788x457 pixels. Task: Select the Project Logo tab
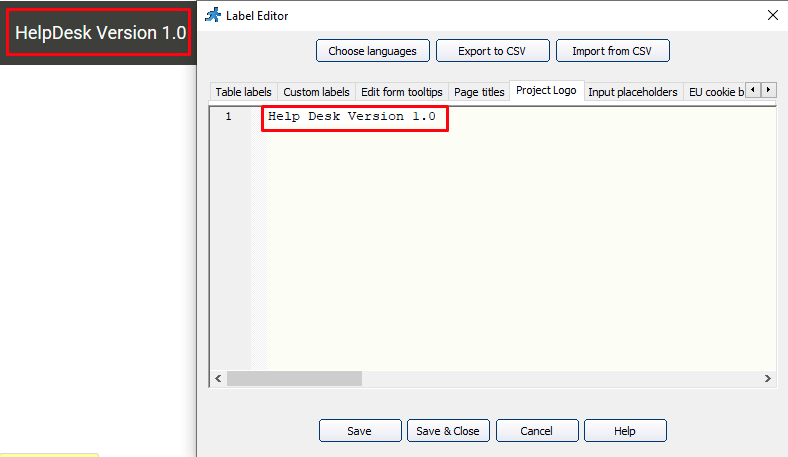click(x=546, y=91)
